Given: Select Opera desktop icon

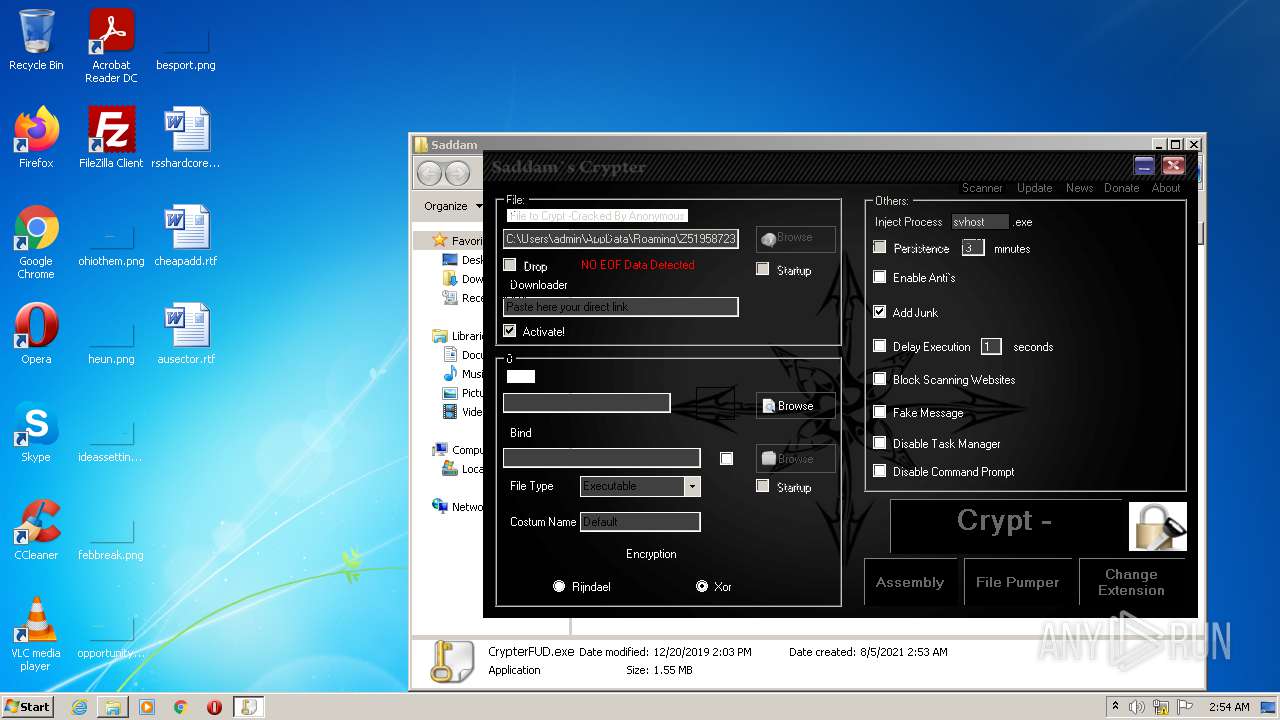Looking at the screenshot, I should point(36,334).
